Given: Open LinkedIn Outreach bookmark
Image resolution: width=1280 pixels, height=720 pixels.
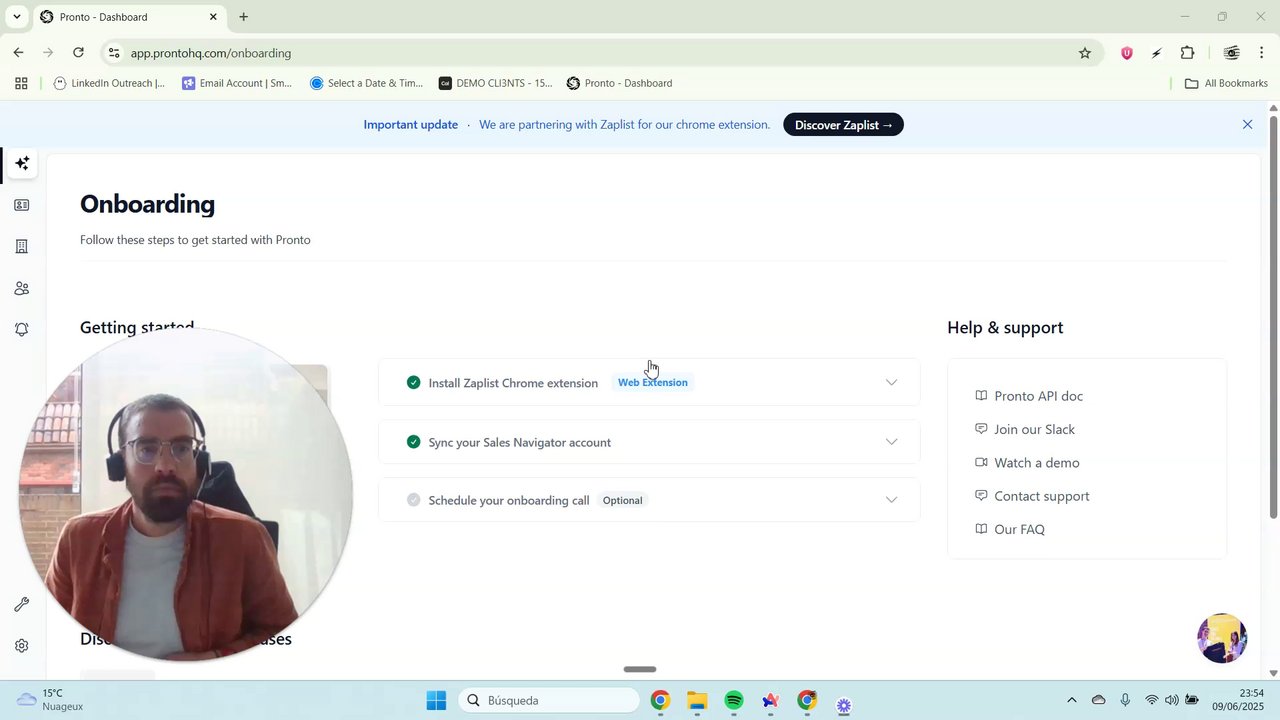Looking at the screenshot, I should pyautogui.click(x=109, y=83).
